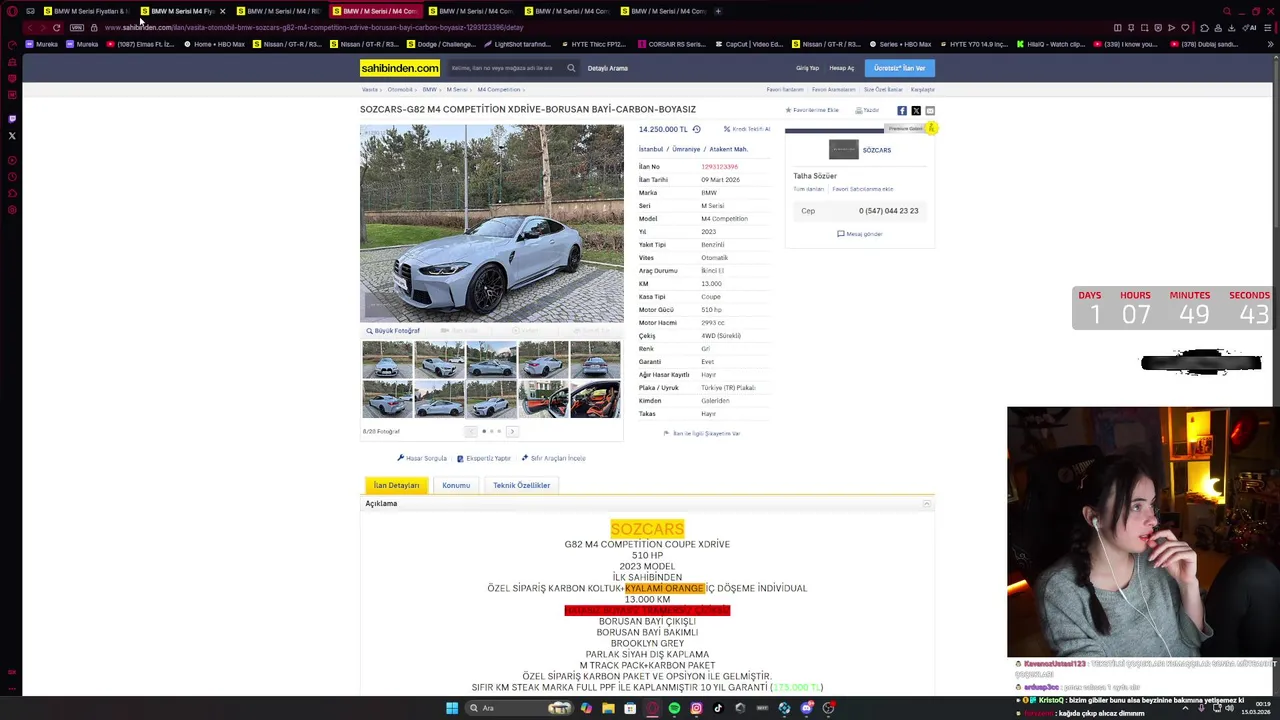Open İstanbul location link
Viewport: 1280px width, 720px height.
[x=651, y=149]
